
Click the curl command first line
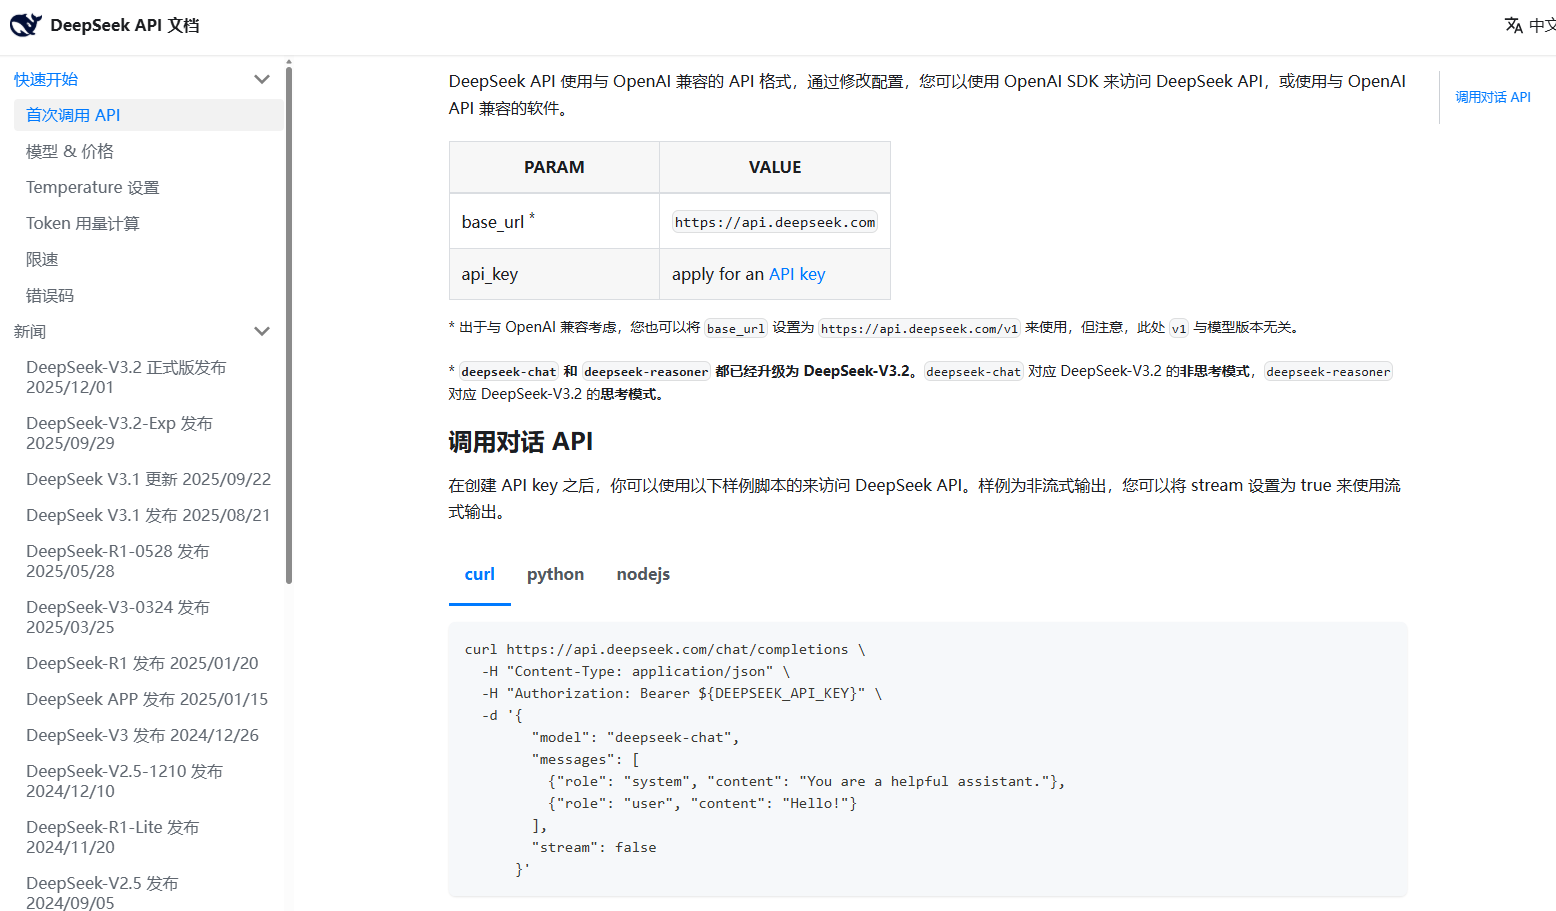[x=665, y=649]
